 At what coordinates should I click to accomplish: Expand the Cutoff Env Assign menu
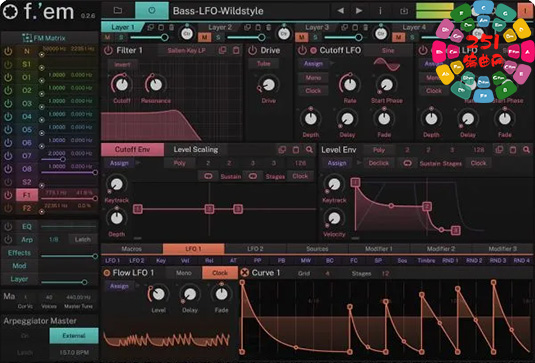[119, 163]
